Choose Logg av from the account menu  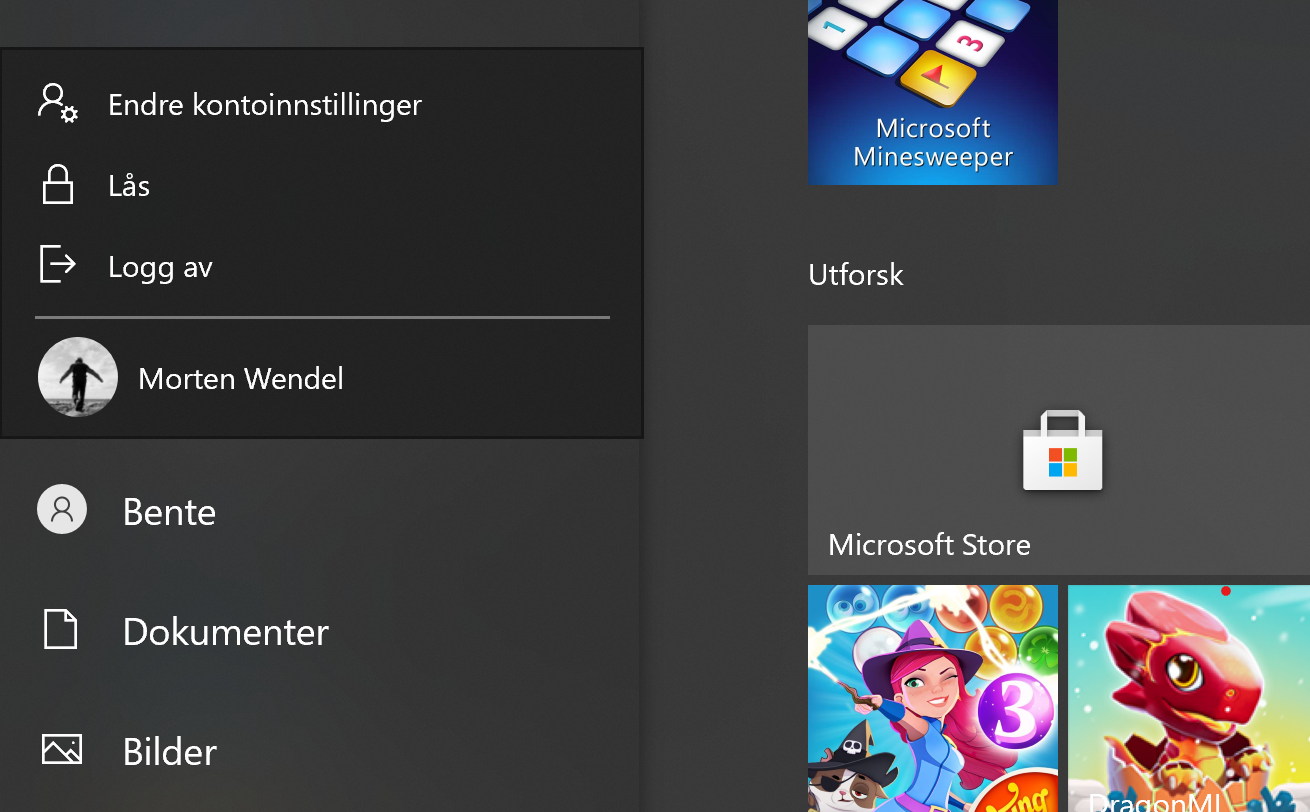click(160, 266)
